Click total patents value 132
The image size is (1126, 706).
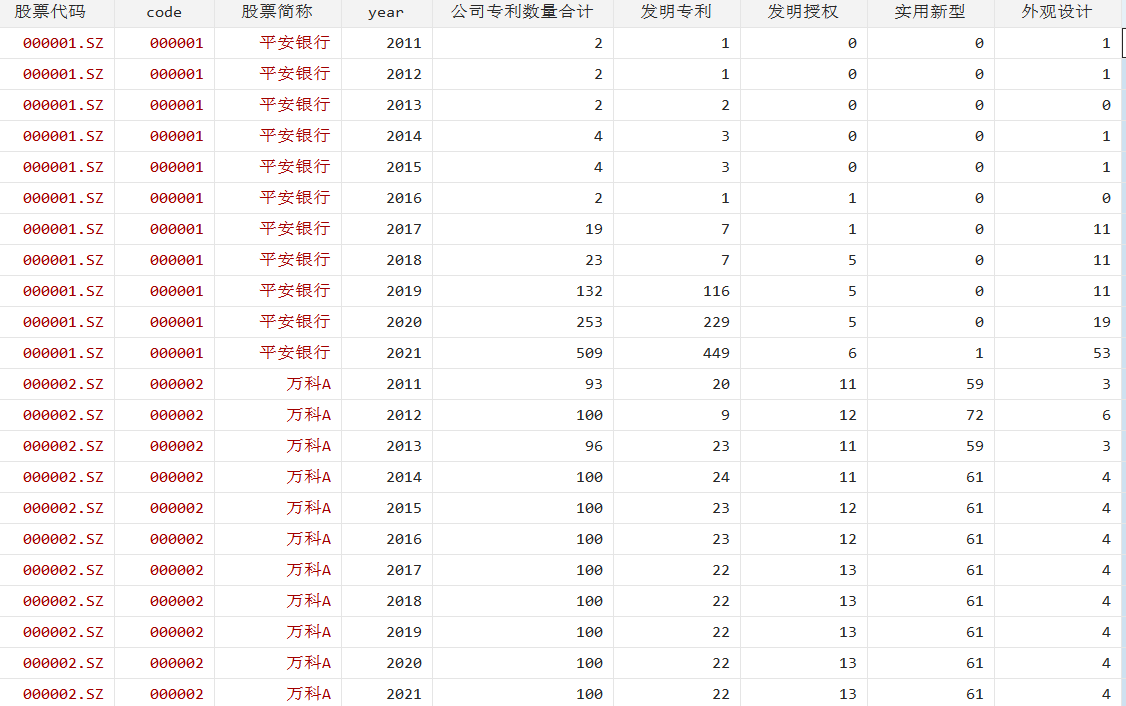click(x=590, y=290)
